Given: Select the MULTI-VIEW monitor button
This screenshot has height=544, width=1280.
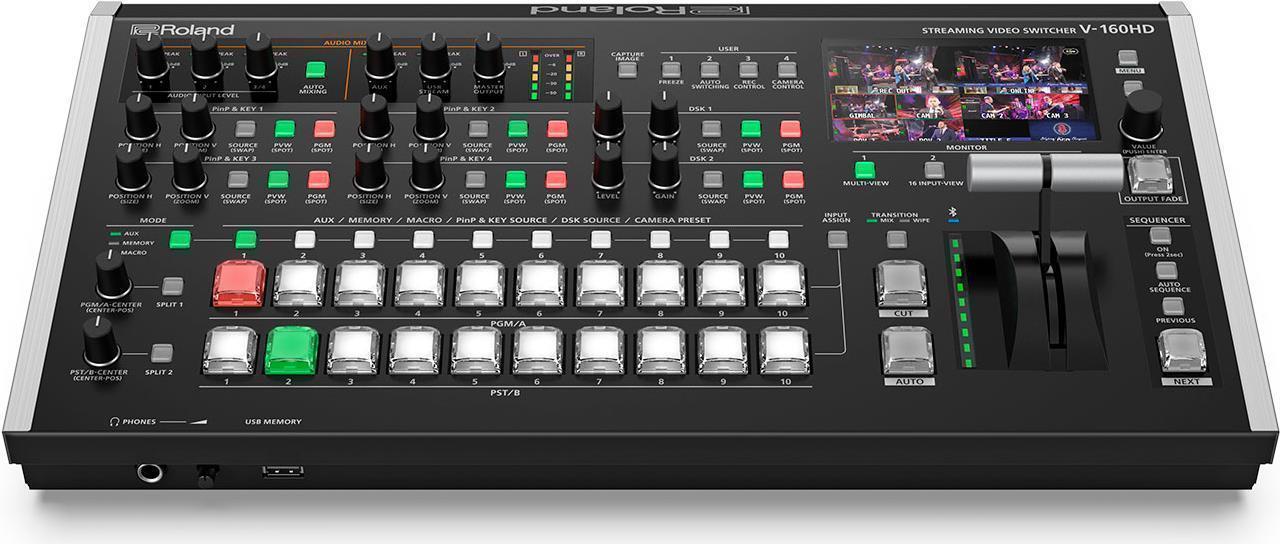Looking at the screenshot, I should 864,170.
